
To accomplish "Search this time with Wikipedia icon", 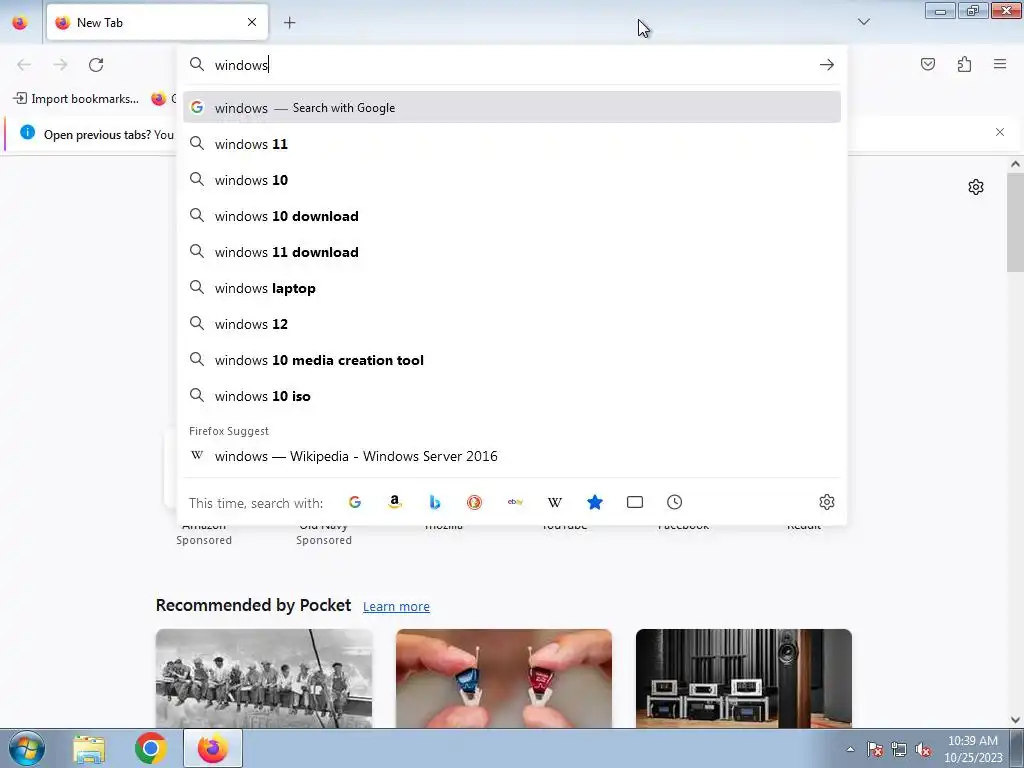I will click(x=554, y=502).
